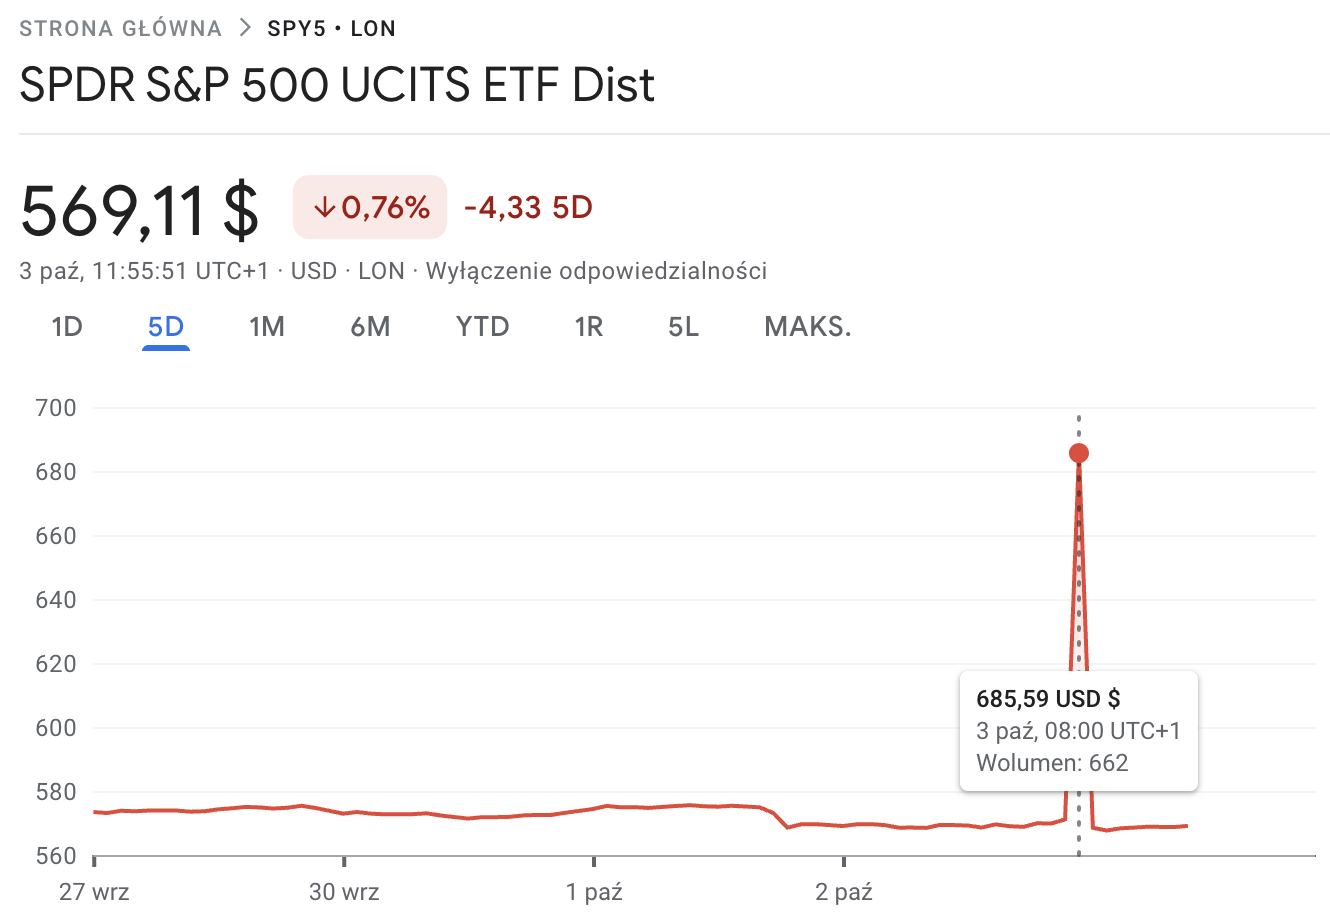Click the current price 569,11 $
Image resolution: width=1330 pixels, height=918 pixels.
point(140,210)
